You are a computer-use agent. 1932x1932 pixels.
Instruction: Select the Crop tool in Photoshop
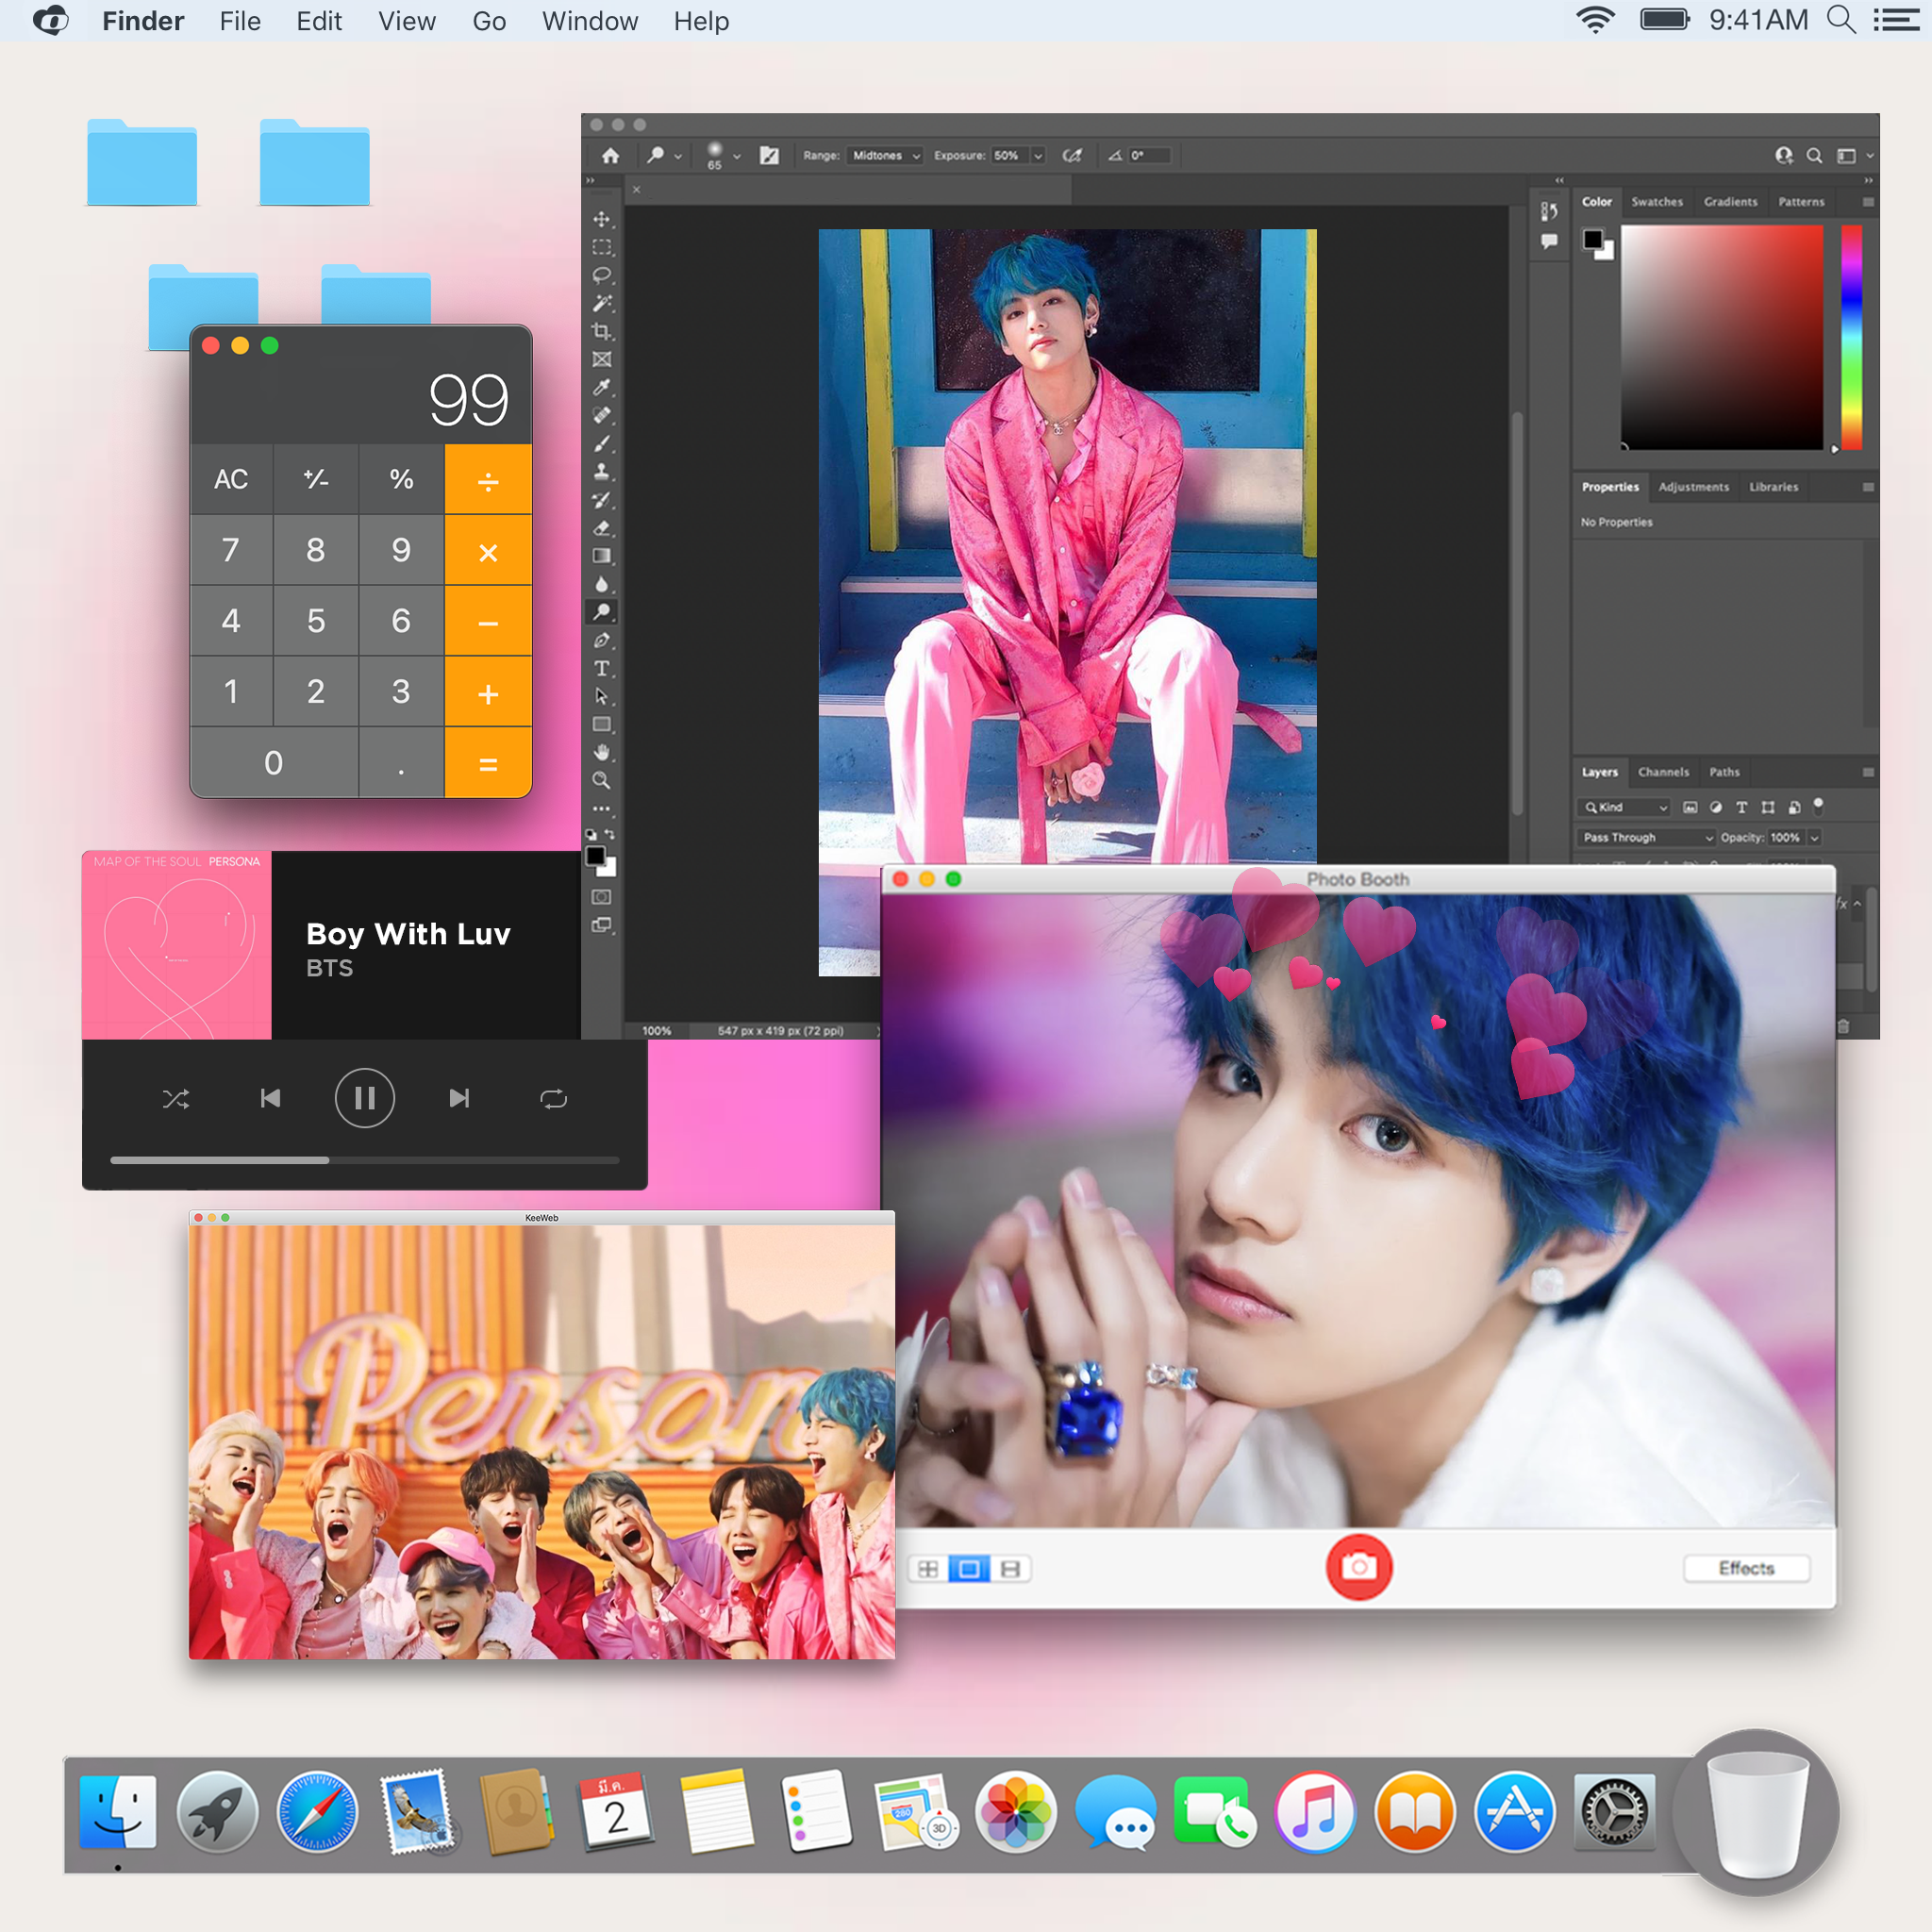pos(601,331)
